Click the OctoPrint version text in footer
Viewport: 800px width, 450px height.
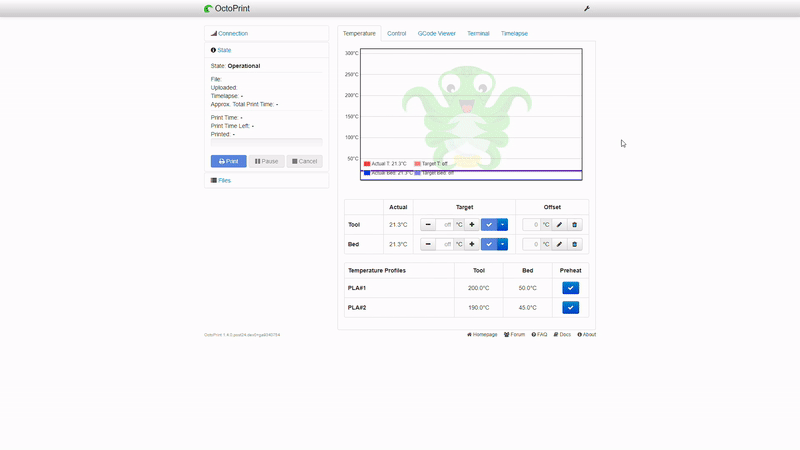[242, 335]
